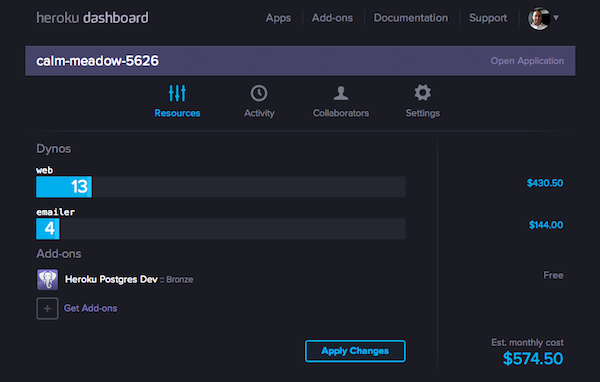This screenshot has width=600, height=382.
Task: Click the Heroku Postgres Dev add-on name
Action: coord(111,279)
